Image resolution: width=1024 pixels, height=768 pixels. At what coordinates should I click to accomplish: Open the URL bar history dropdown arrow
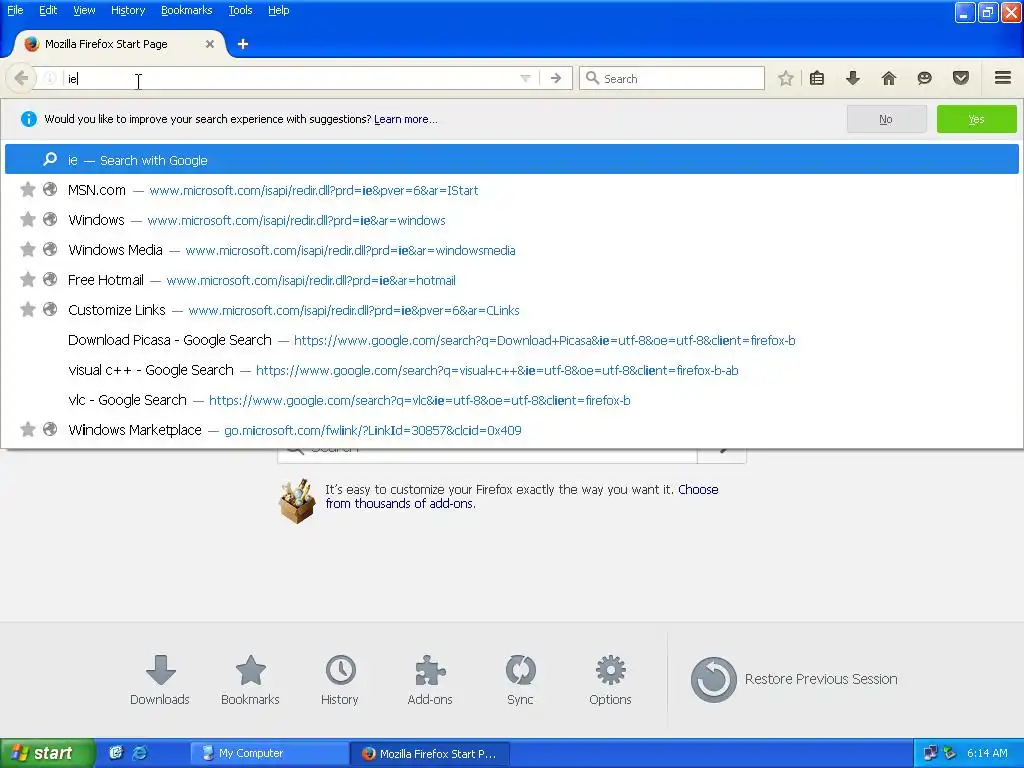pos(525,78)
